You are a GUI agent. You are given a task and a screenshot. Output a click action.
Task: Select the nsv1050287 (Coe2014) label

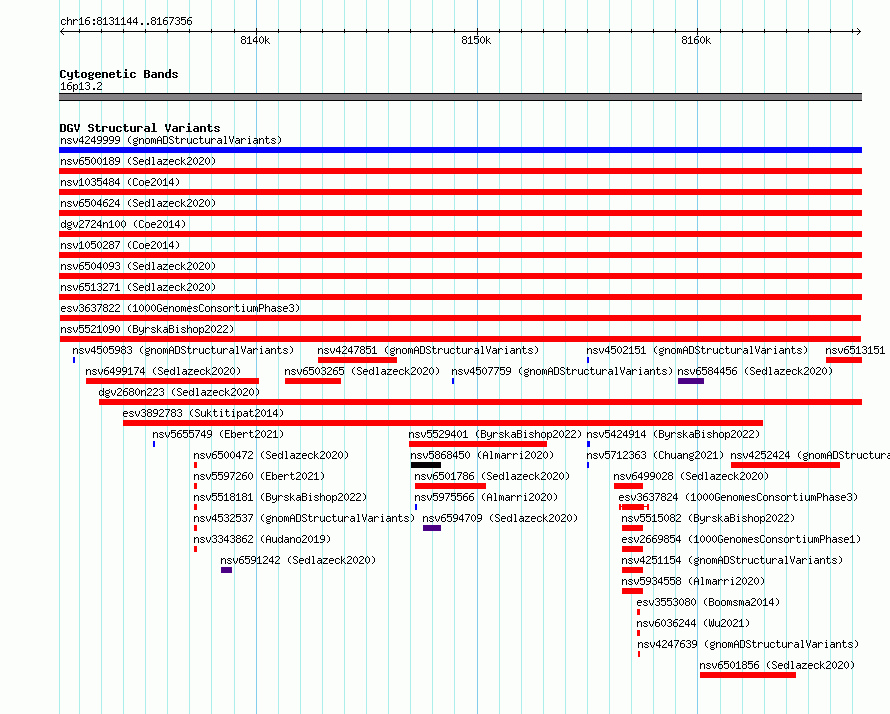[120, 245]
